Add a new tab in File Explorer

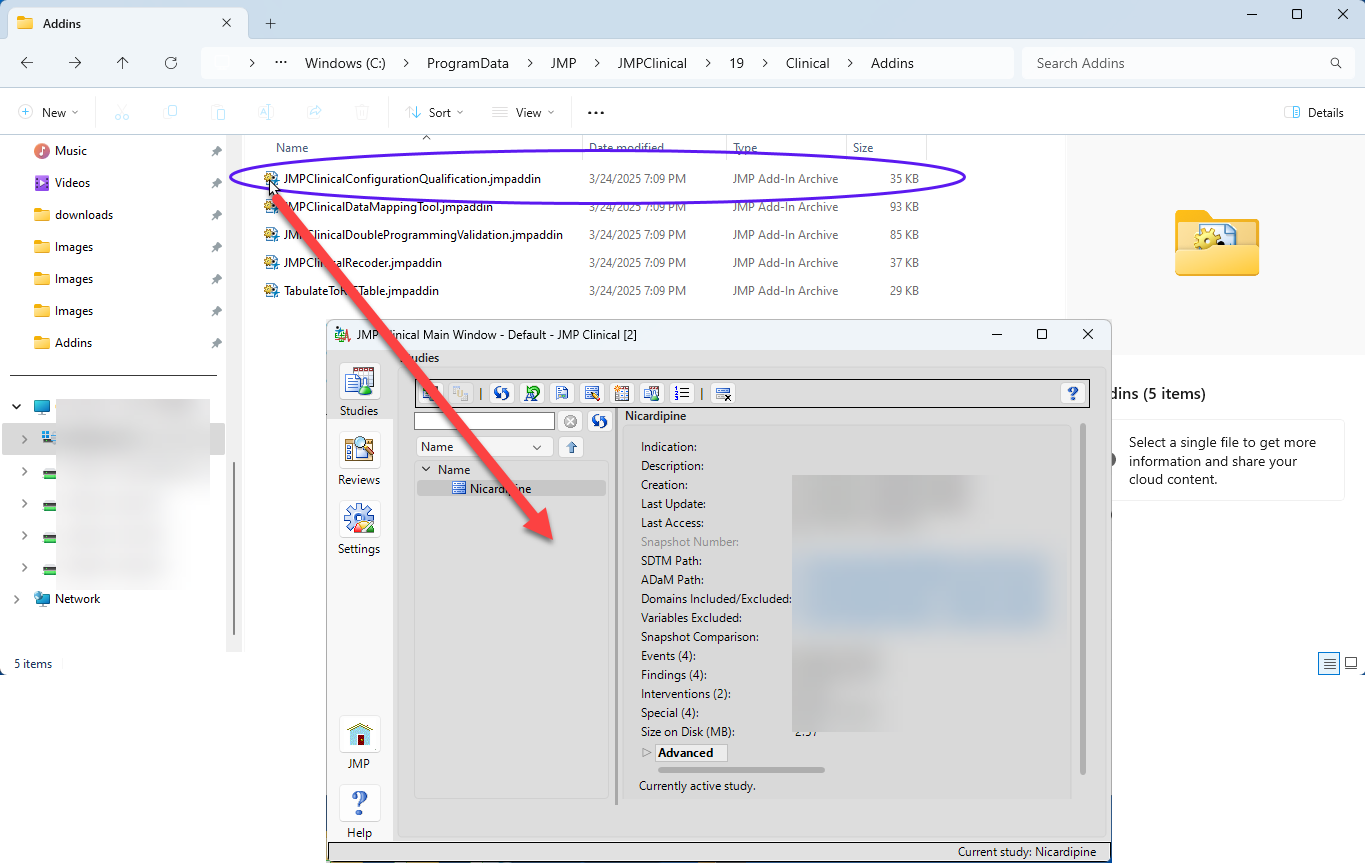tap(270, 23)
